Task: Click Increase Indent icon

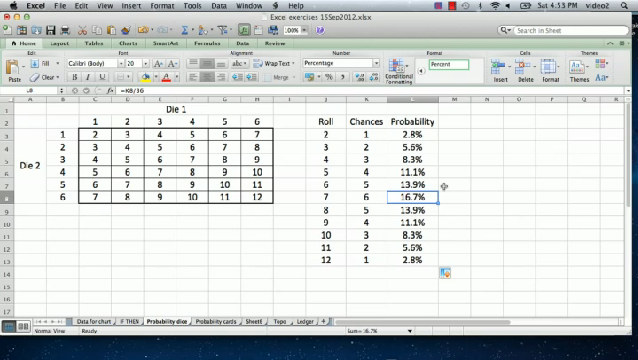Action: coord(251,77)
